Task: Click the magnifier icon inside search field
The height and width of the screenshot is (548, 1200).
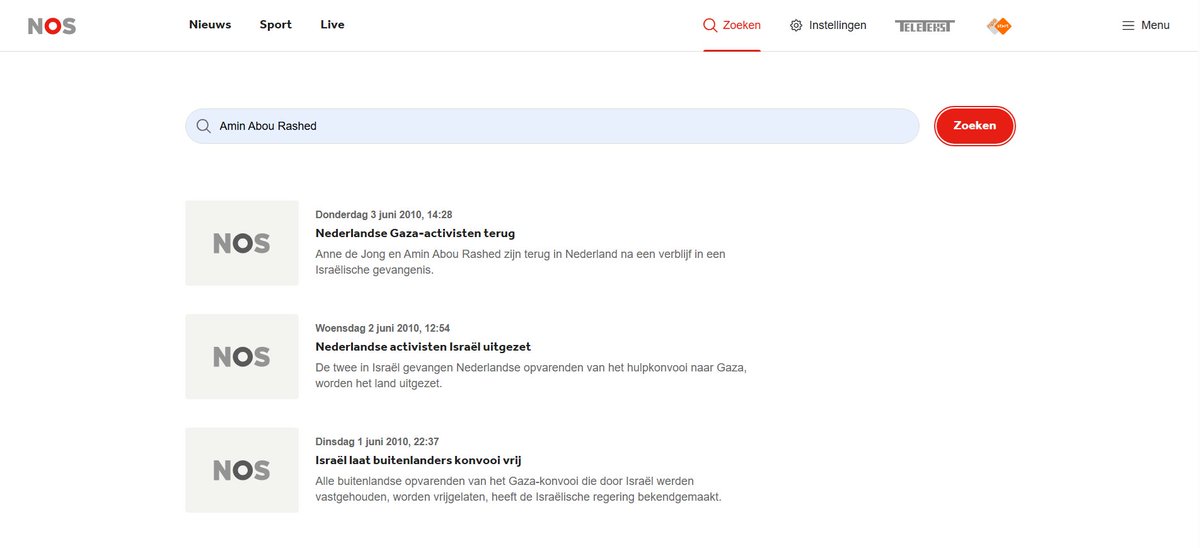Action: click(203, 126)
